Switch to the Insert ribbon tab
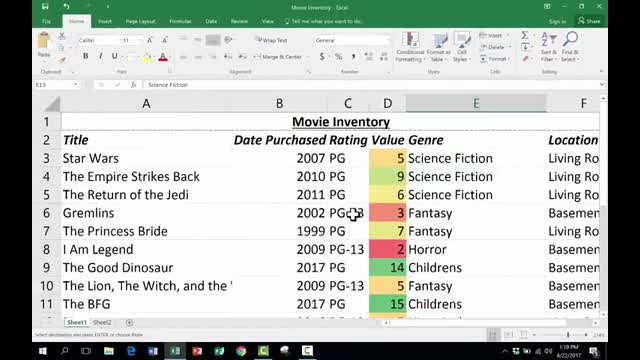The image size is (640, 360). (x=105, y=21)
